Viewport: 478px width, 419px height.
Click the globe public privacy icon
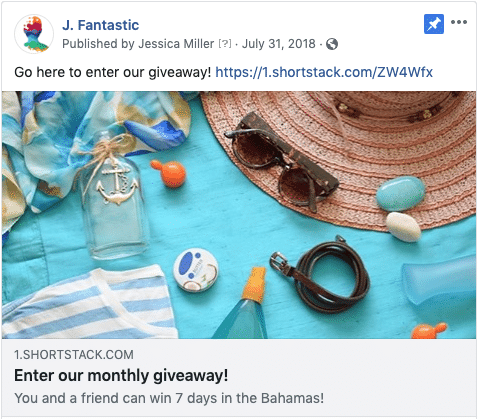click(x=332, y=44)
